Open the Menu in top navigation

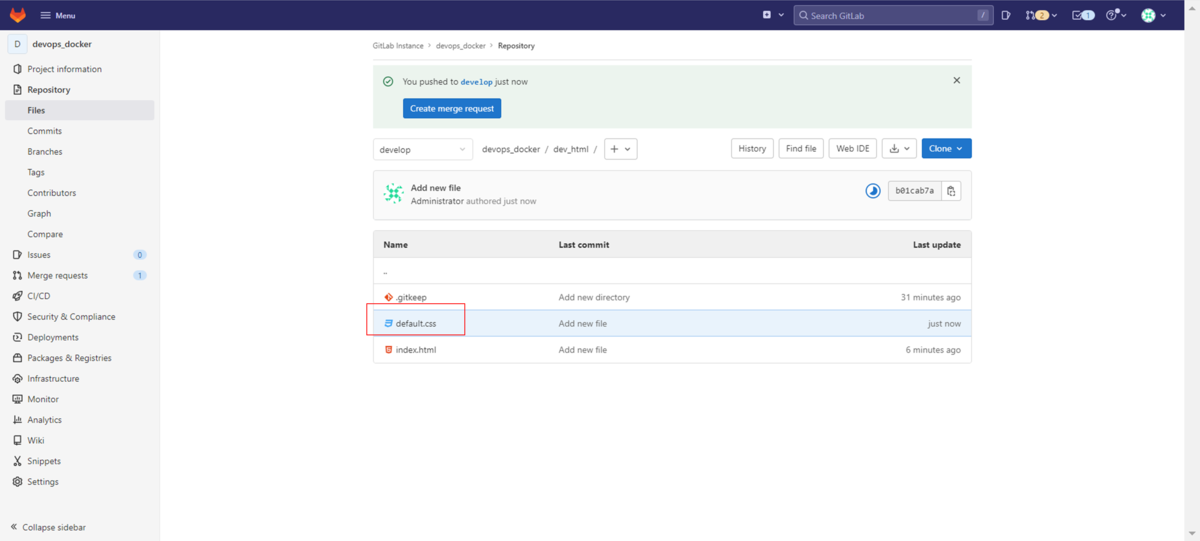click(57, 15)
